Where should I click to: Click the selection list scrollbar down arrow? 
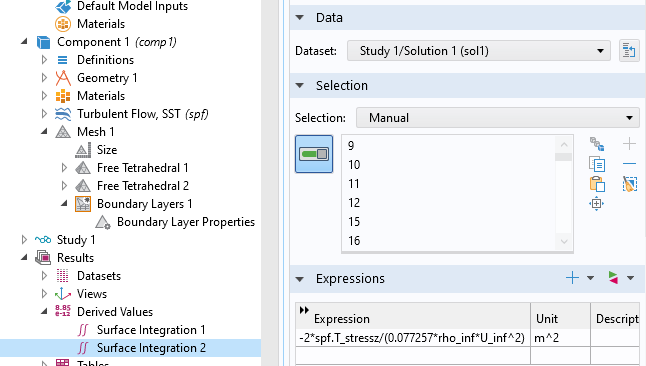[564, 242]
